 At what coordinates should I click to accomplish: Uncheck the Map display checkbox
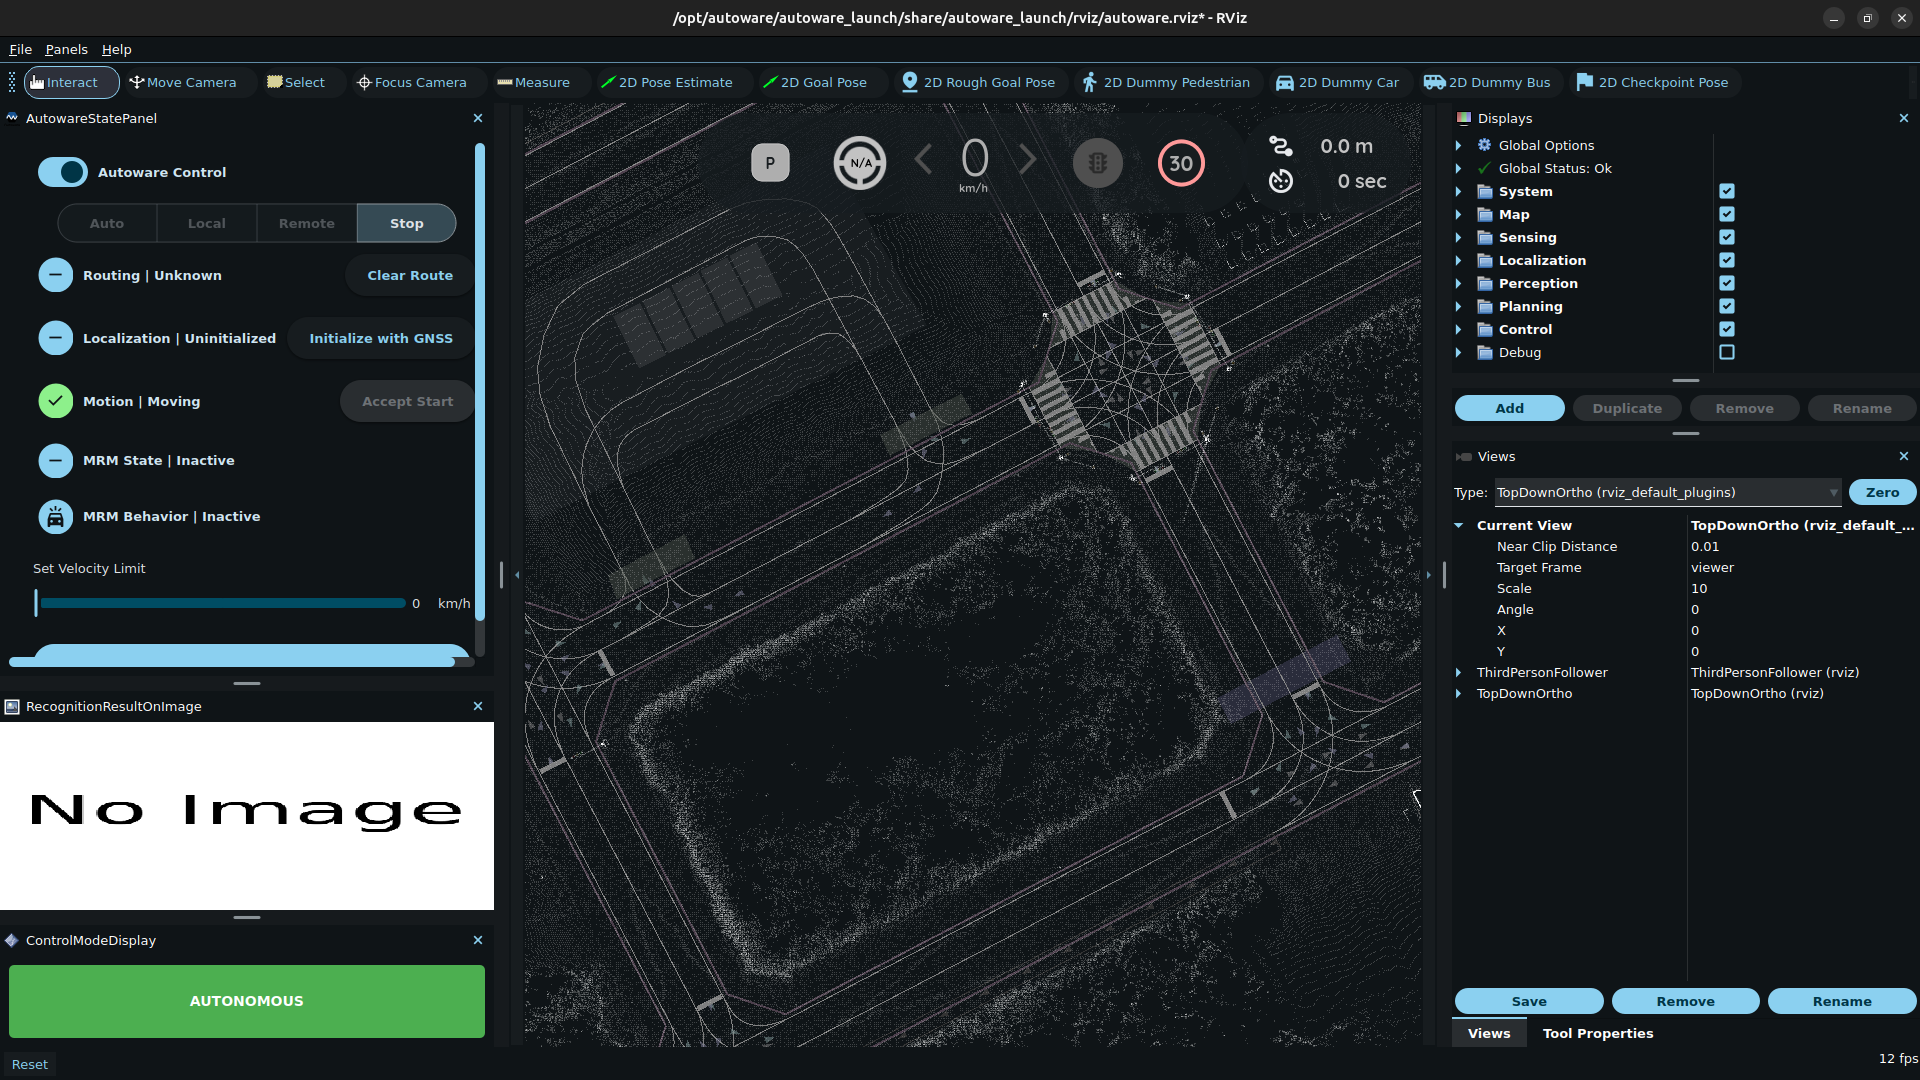tap(1727, 214)
